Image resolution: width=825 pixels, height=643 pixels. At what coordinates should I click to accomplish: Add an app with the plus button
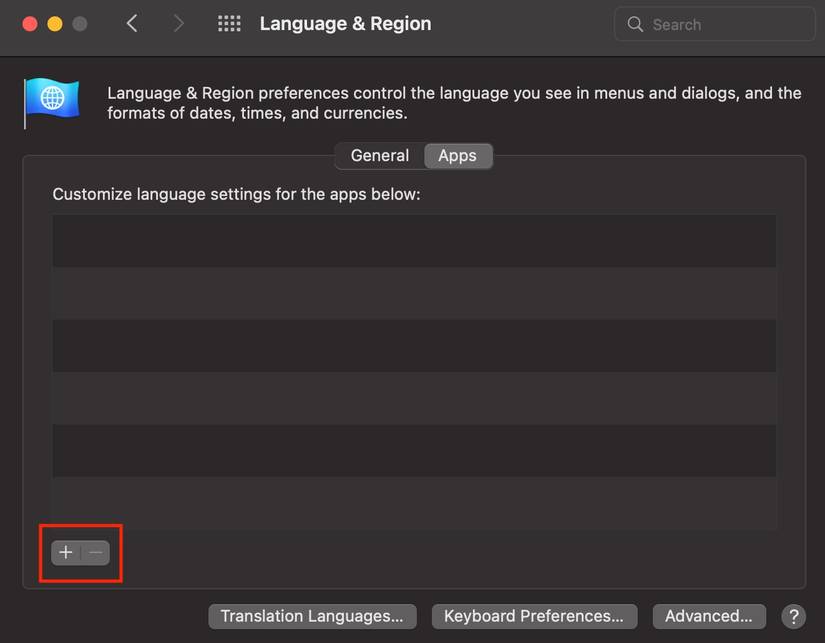(x=64, y=552)
